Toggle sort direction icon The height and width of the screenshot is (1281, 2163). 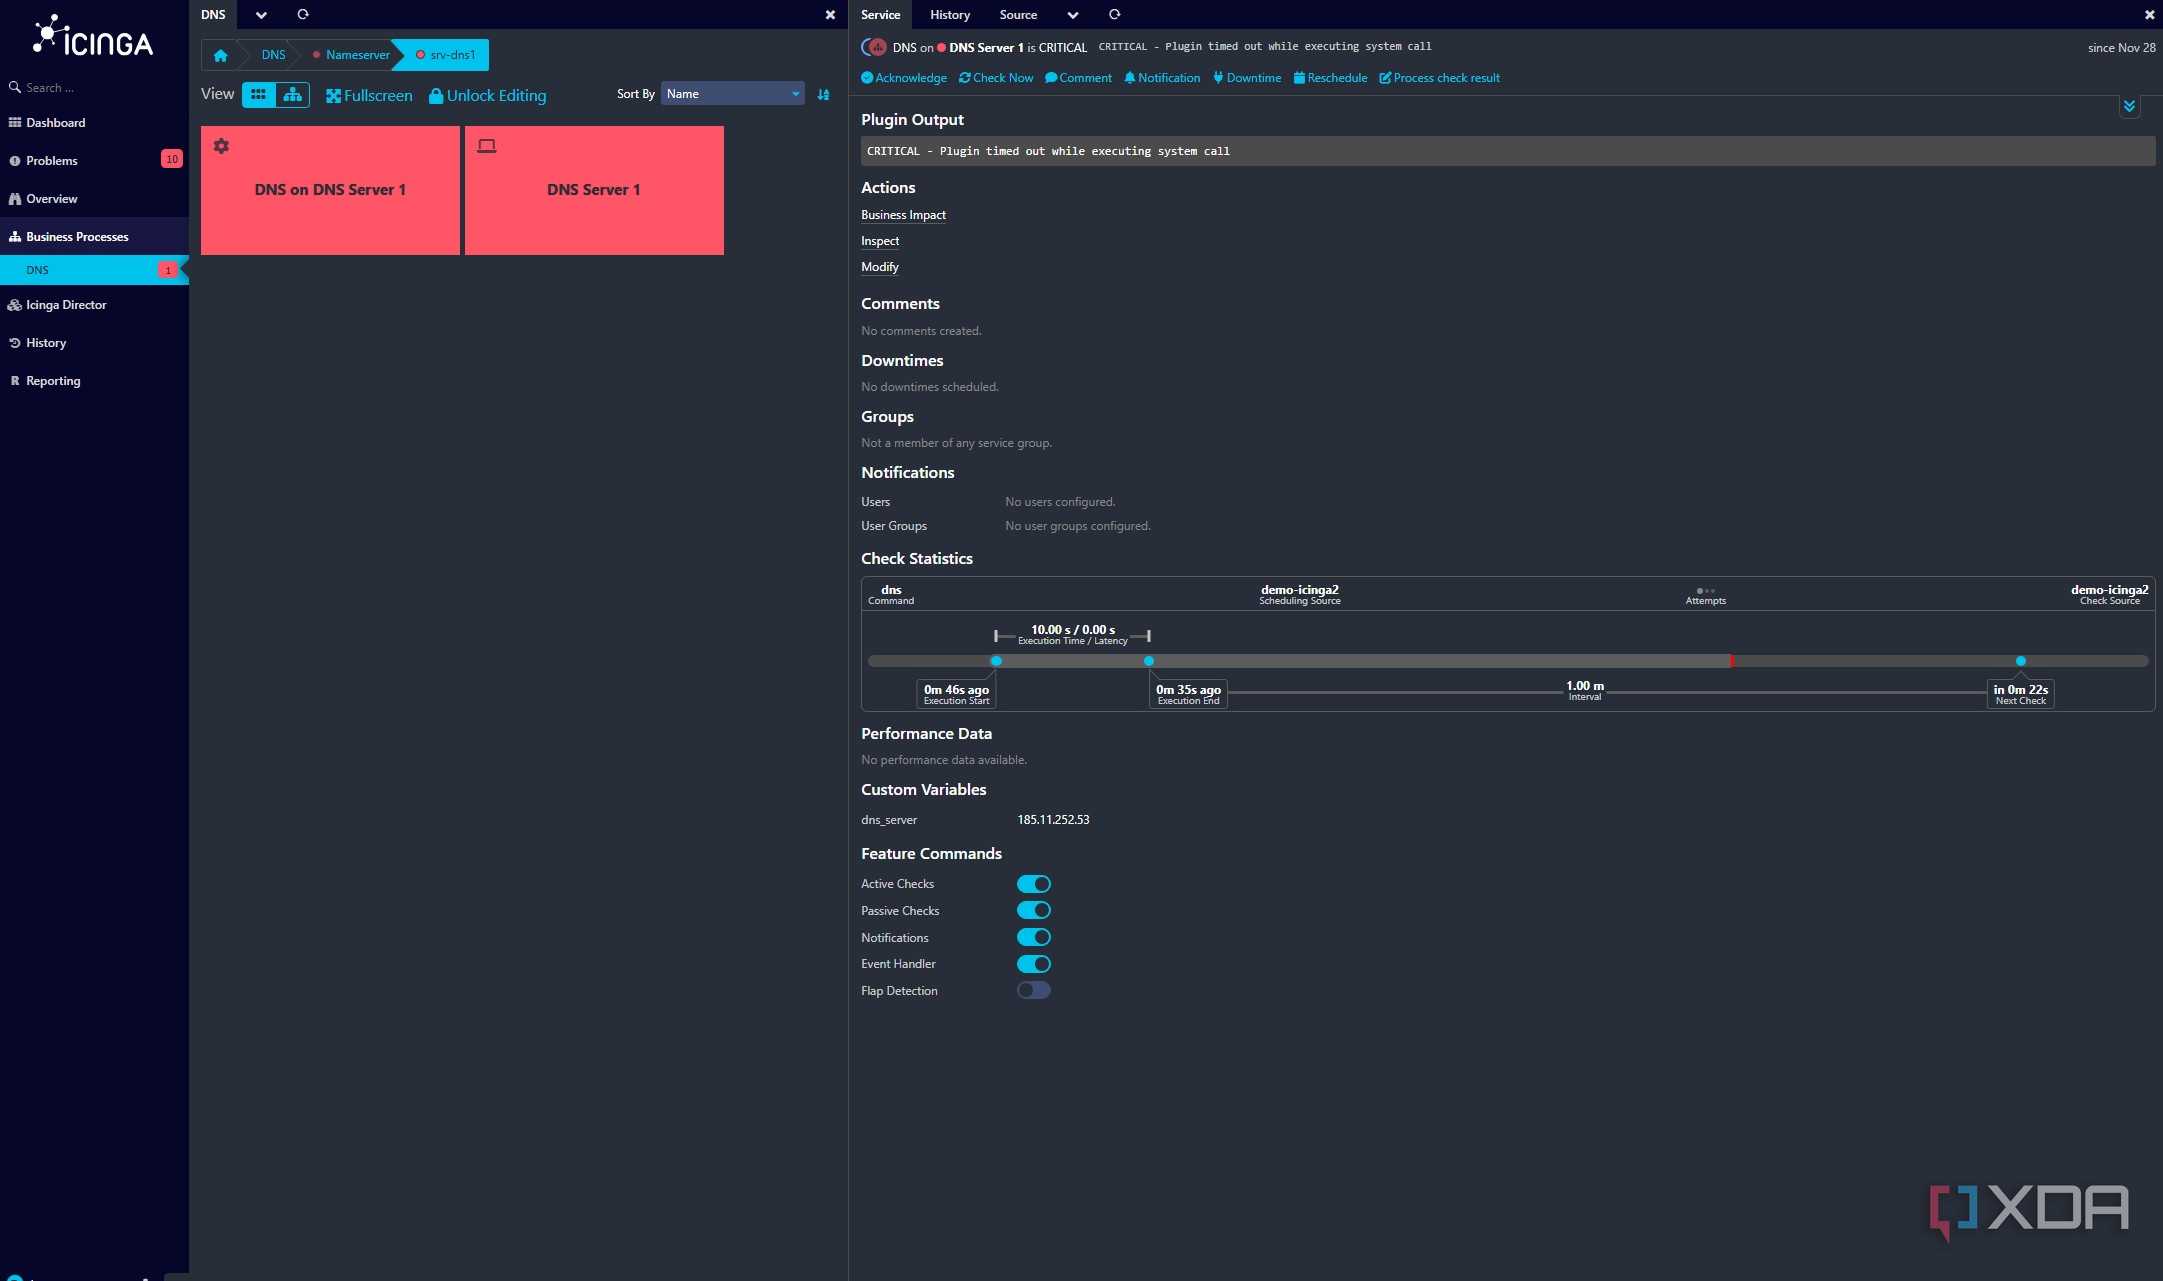823,95
